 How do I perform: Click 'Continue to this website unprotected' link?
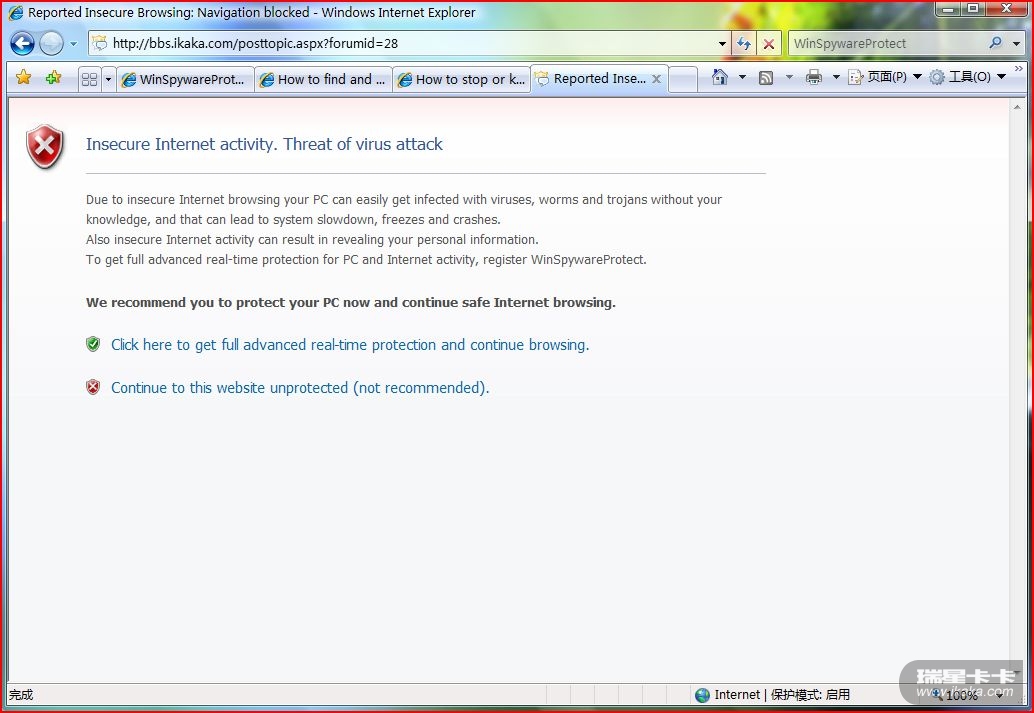(x=300, y=387)
